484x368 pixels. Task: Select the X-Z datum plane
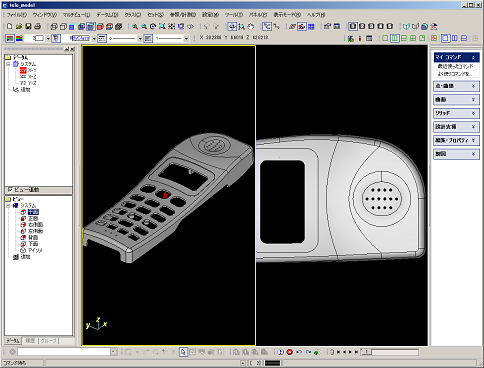(x=32, y=77)
